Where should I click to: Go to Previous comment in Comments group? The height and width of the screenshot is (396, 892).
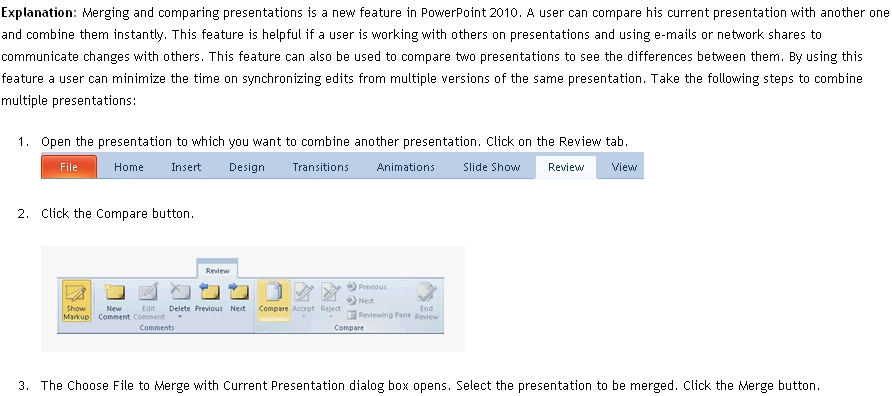[x=209, y=298]
